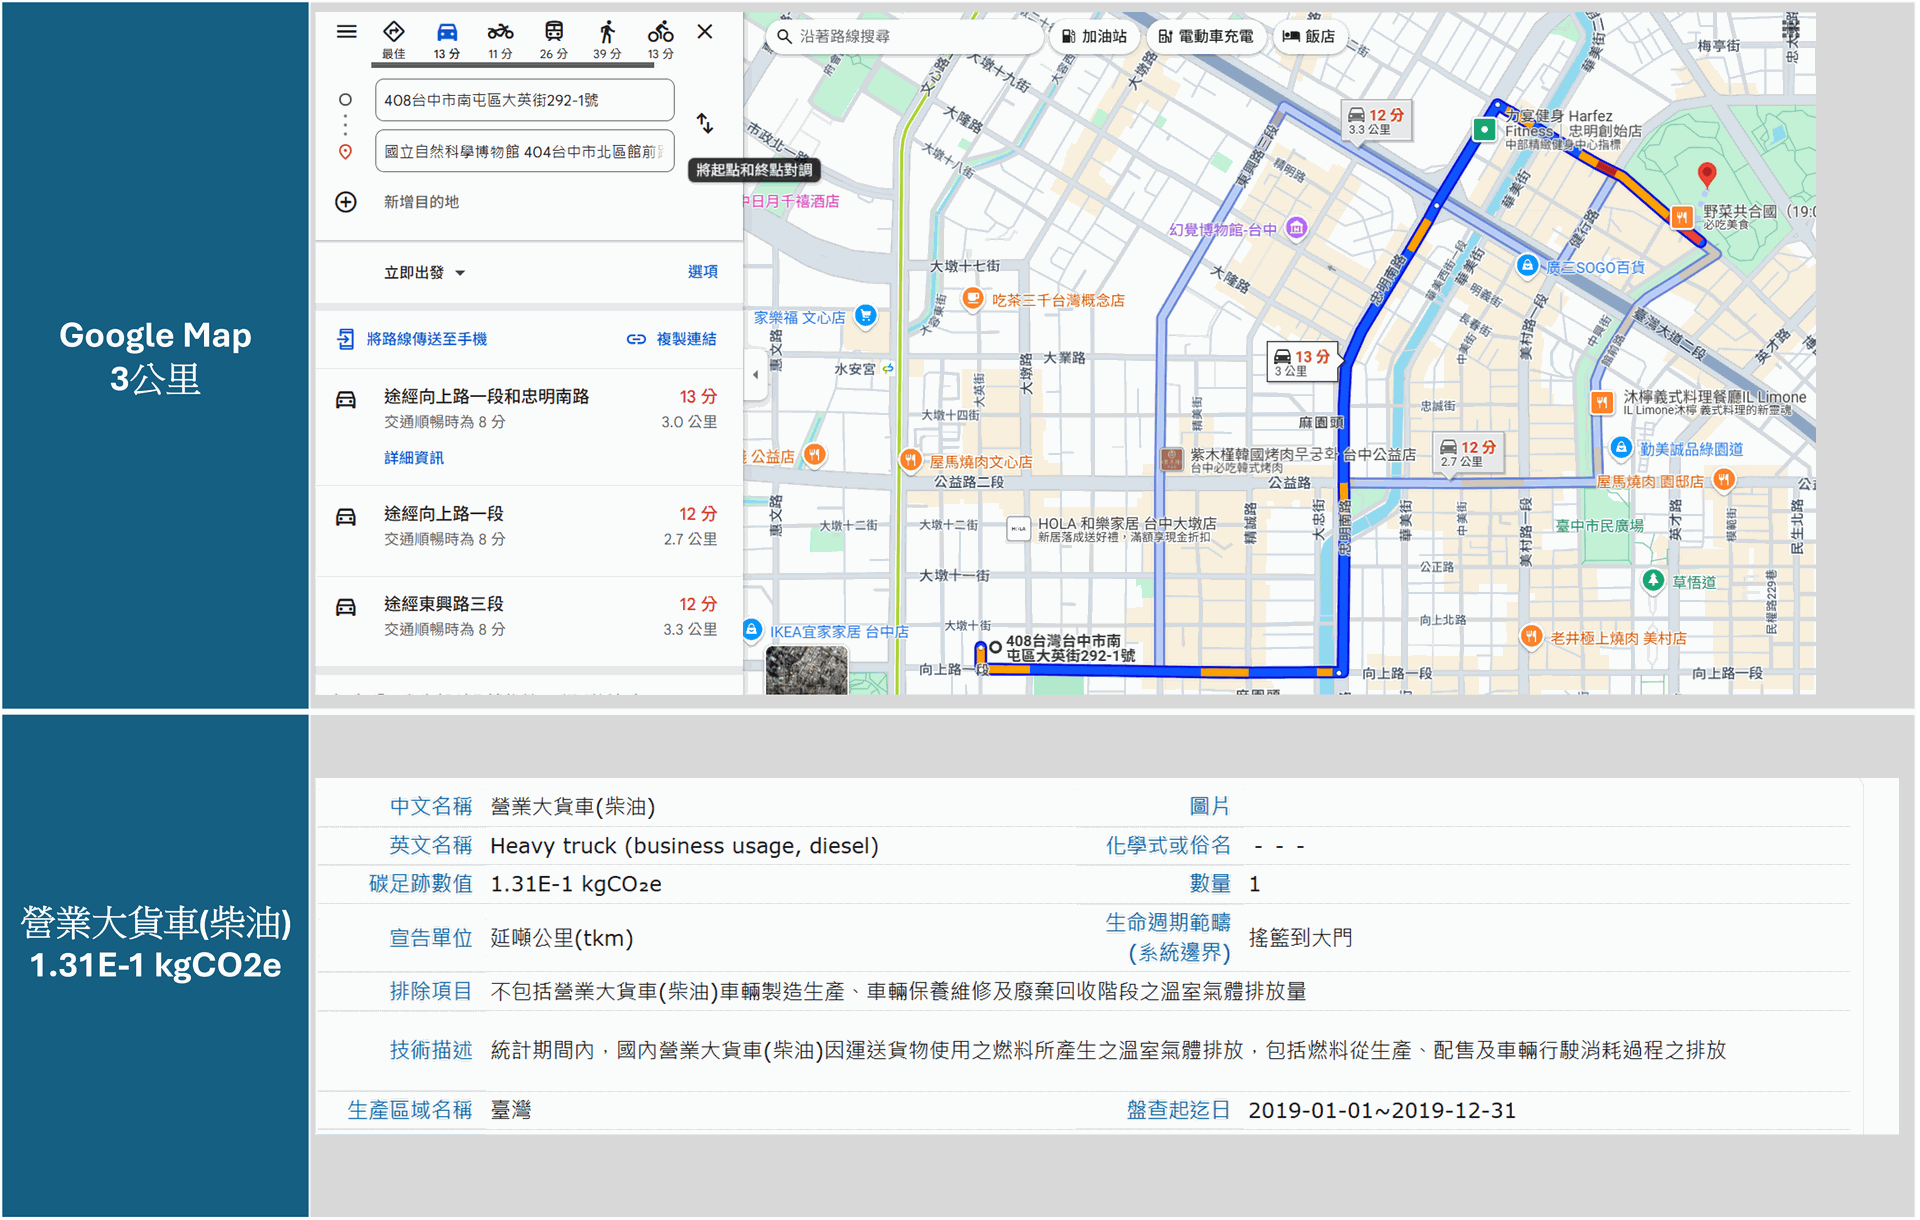1920x1220 pixels.
Task: Open route options via 選項
Action: (703, 272)
